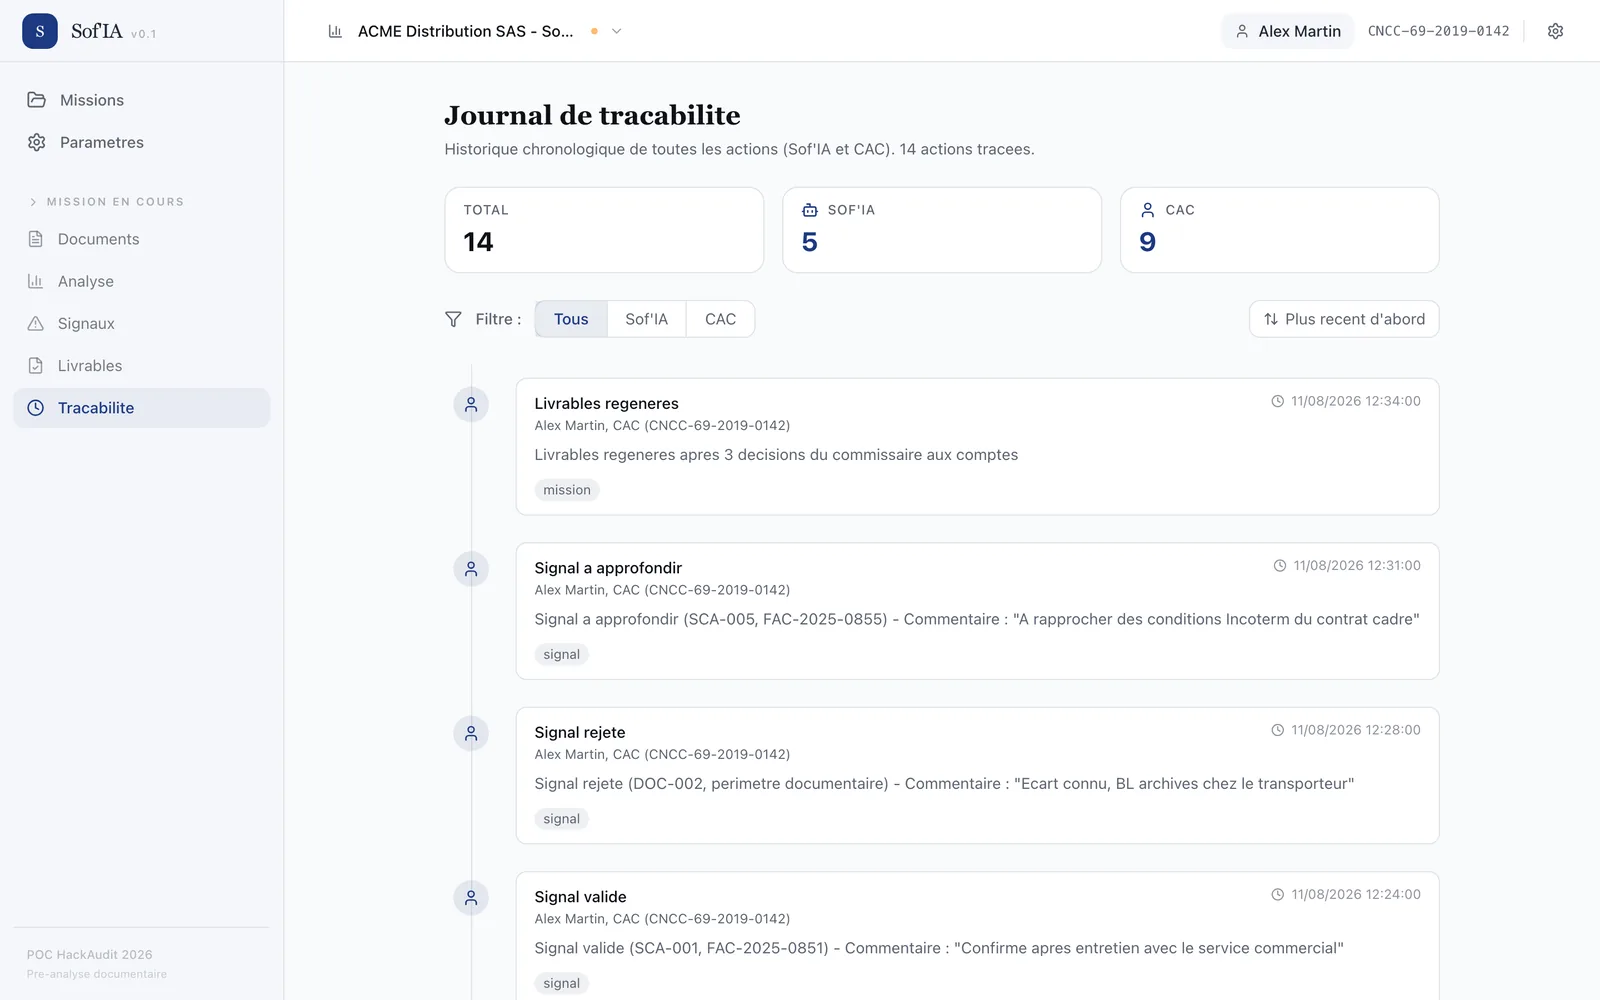Click the Alex Martin user button

pyautogui.click(x=1287, y=31)
